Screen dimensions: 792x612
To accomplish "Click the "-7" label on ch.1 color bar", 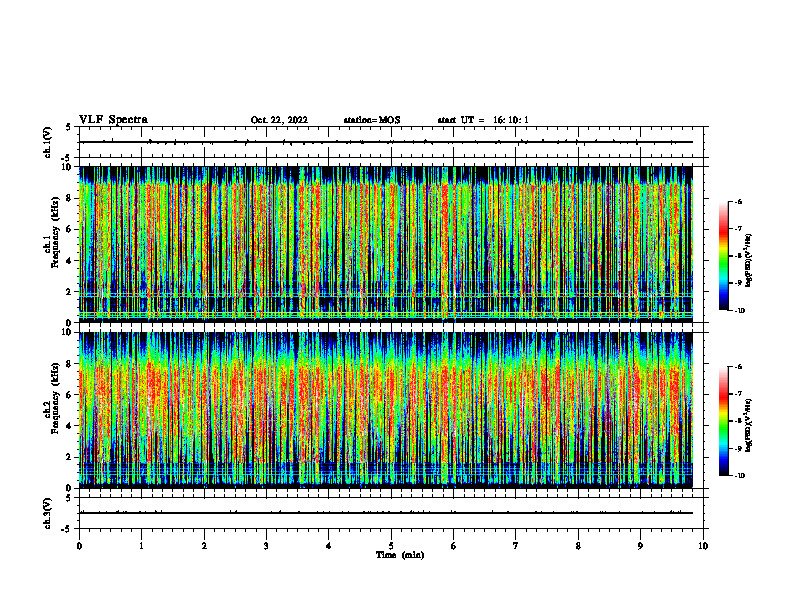I will coord(738,229).
